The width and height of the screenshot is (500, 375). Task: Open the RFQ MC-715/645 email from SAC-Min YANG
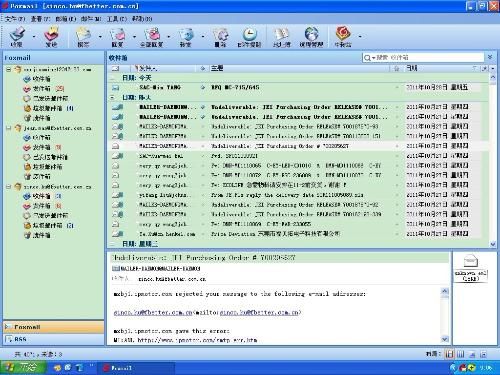click(298, 87)
